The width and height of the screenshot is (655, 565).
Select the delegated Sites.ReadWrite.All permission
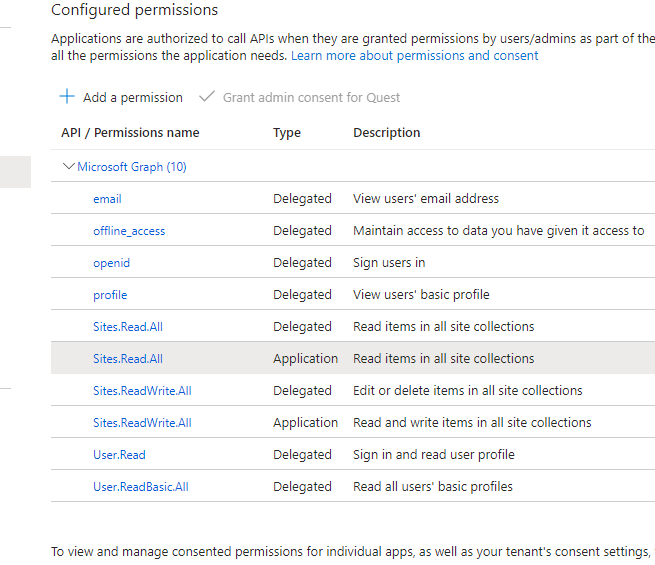tap(142, 391)
